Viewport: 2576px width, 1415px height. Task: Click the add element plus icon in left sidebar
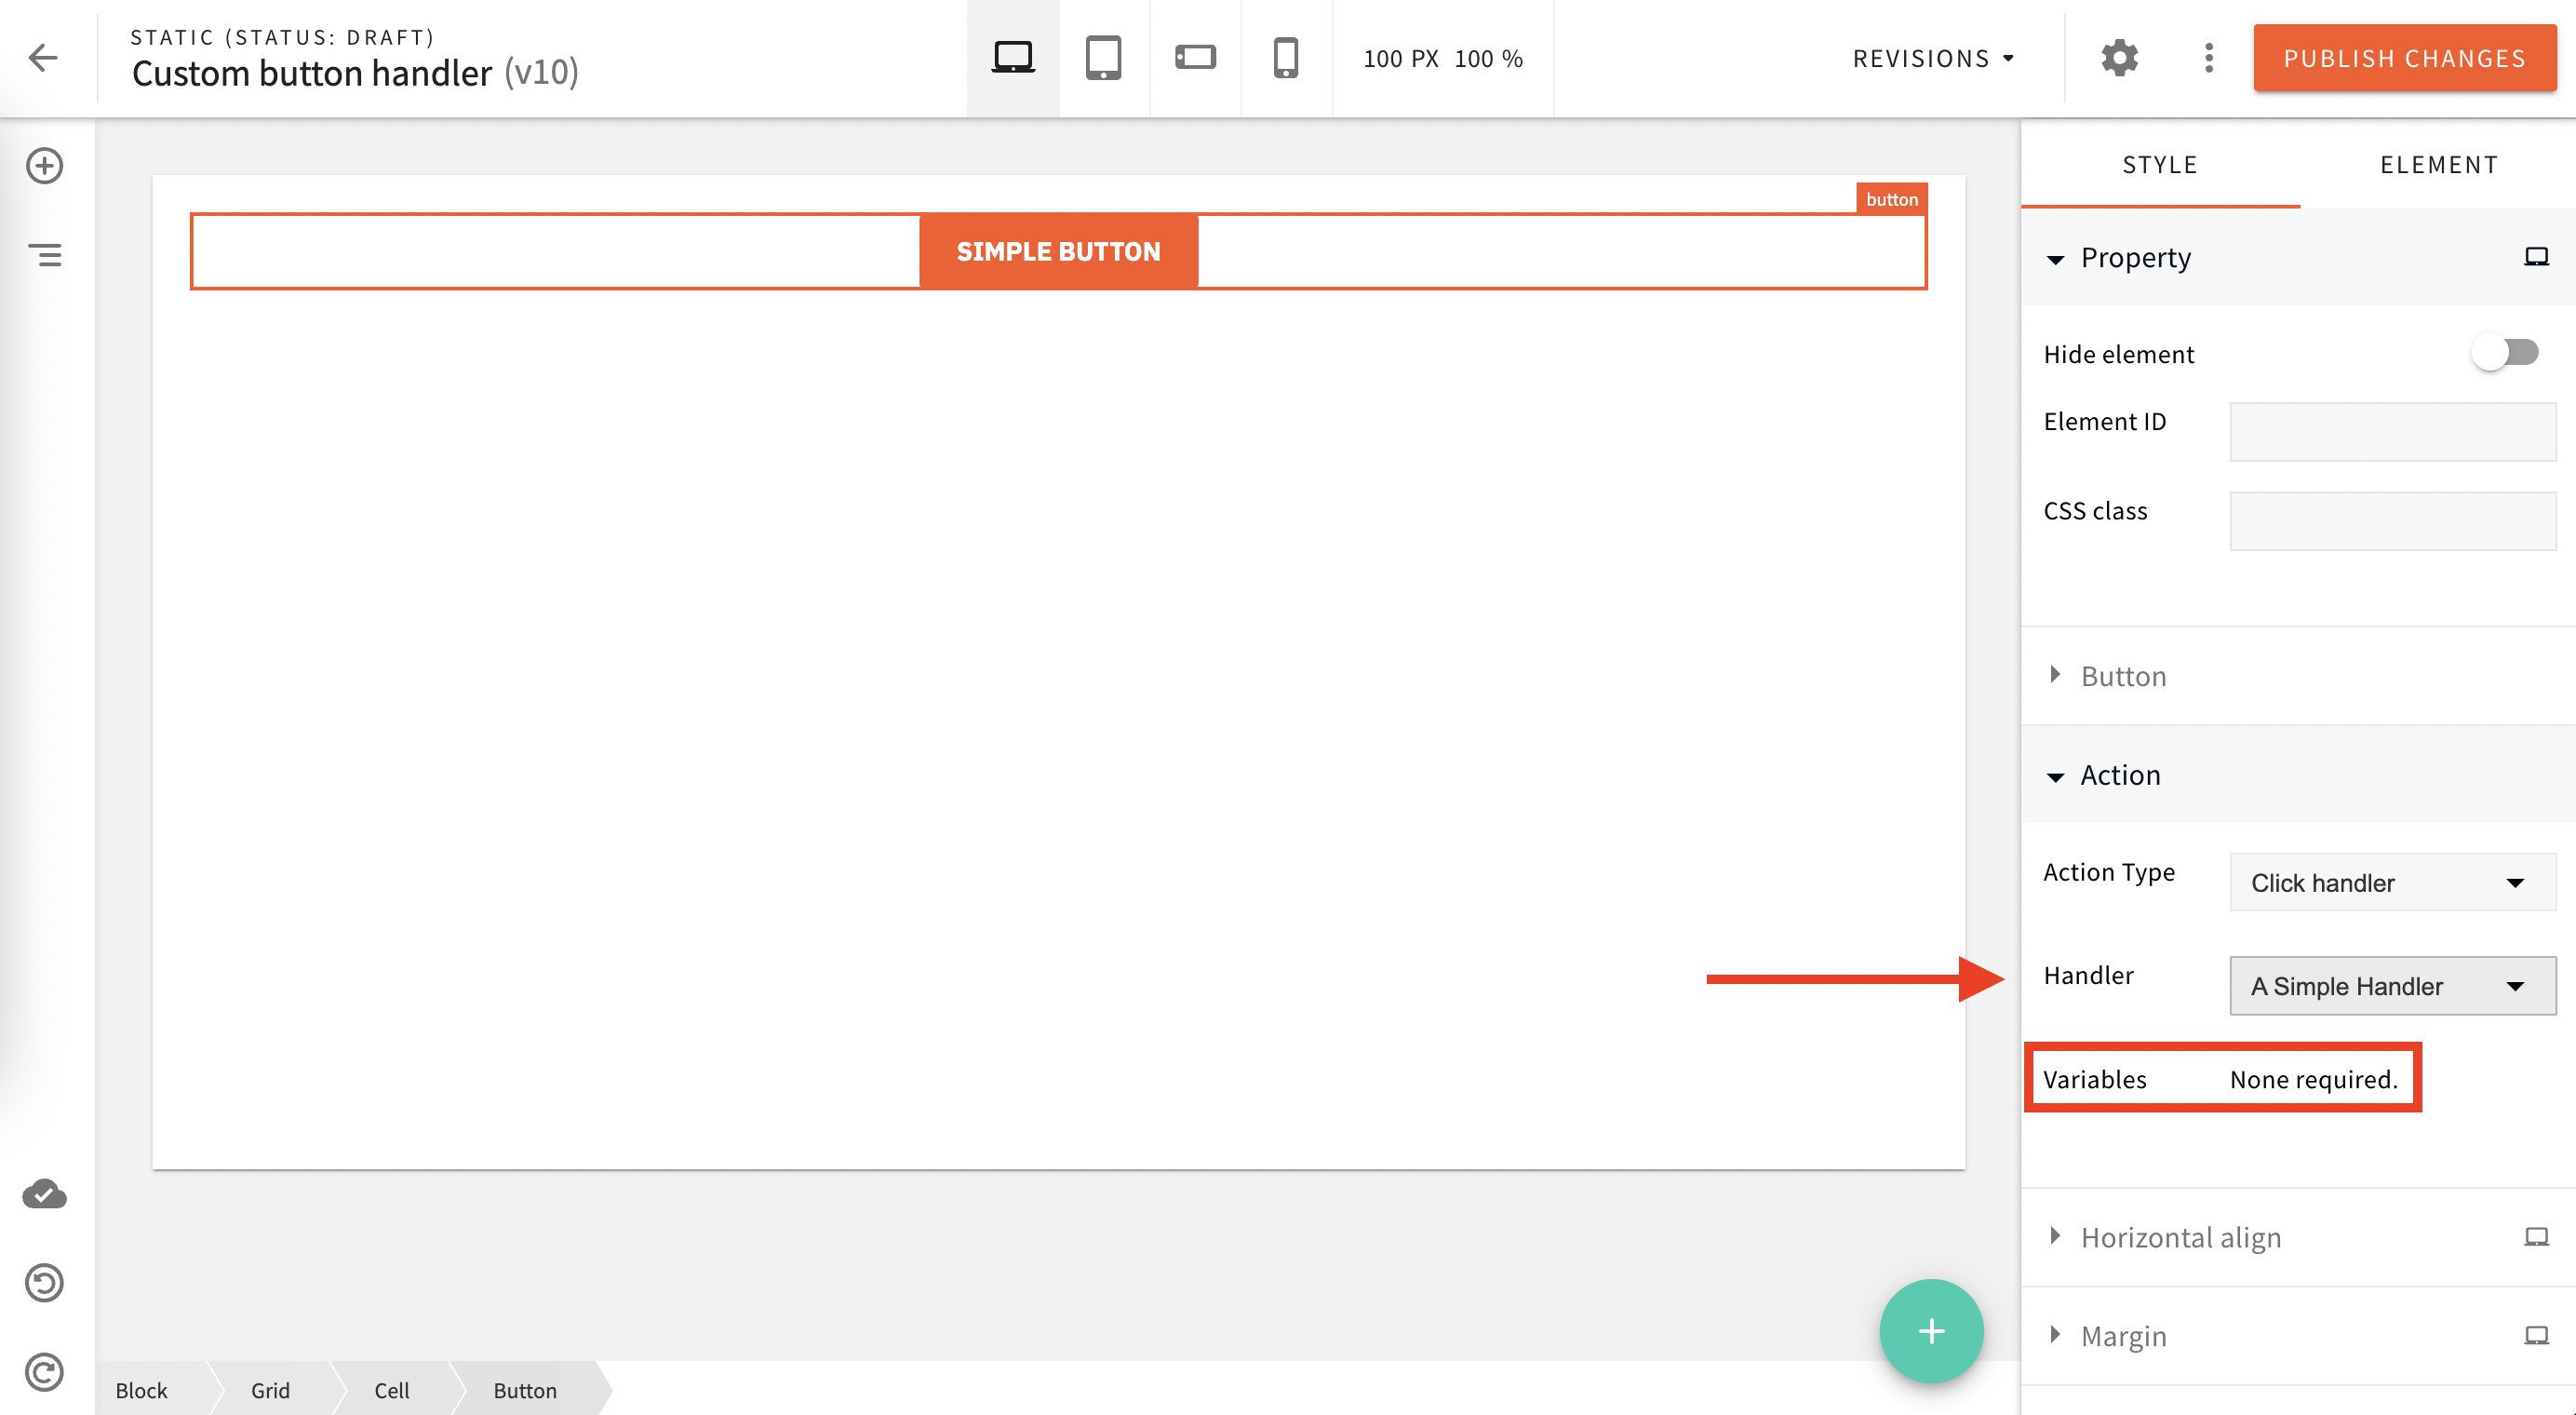[44, 165]
